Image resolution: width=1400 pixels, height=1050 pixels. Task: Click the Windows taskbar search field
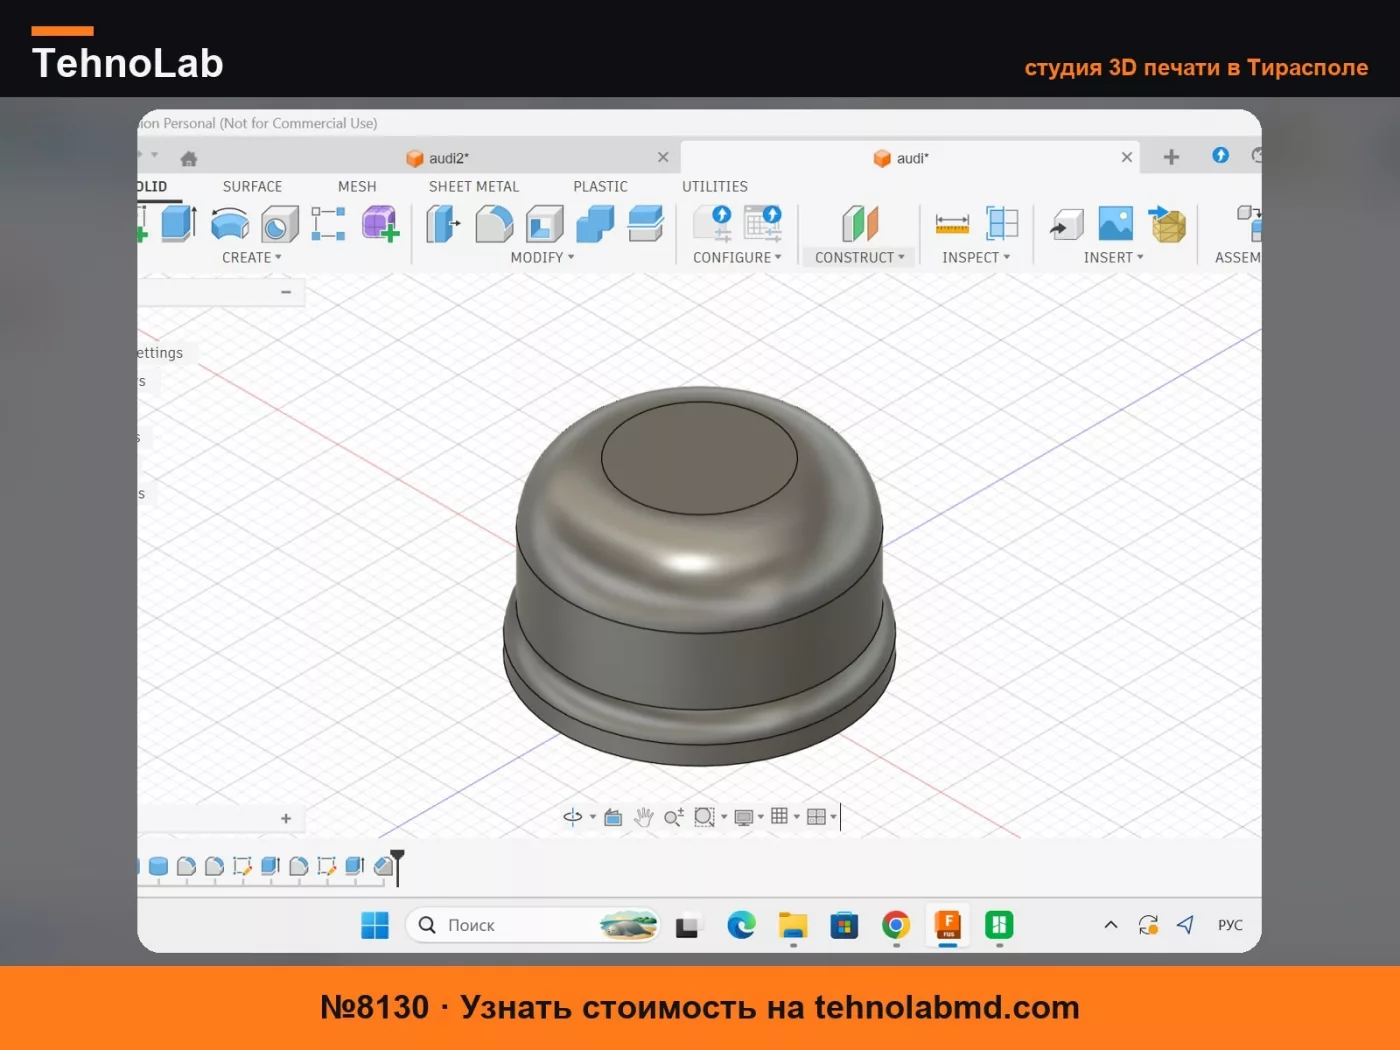534,925
